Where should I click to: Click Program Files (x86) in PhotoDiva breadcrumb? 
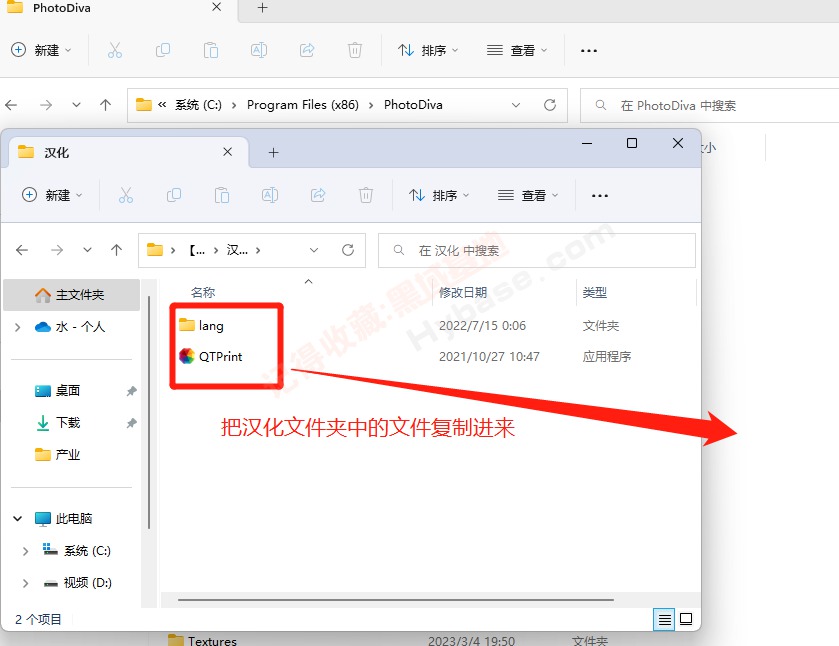[x=303, y=105]
